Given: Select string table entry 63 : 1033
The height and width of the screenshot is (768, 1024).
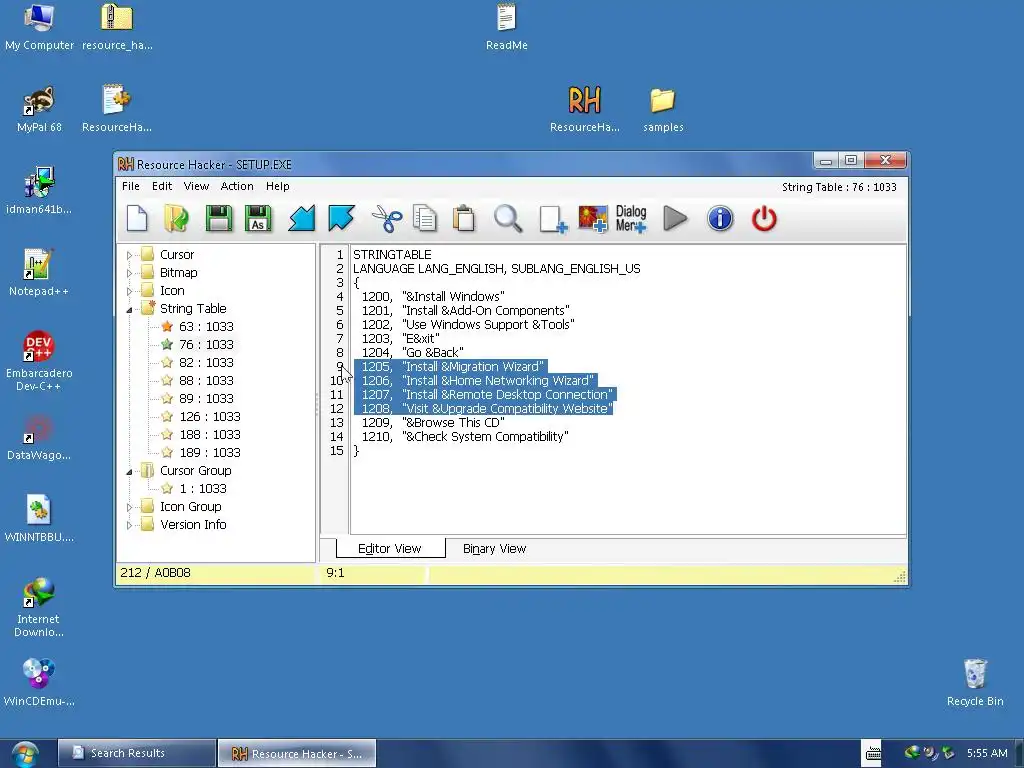Looking at the screenshot, I should 206,327.
